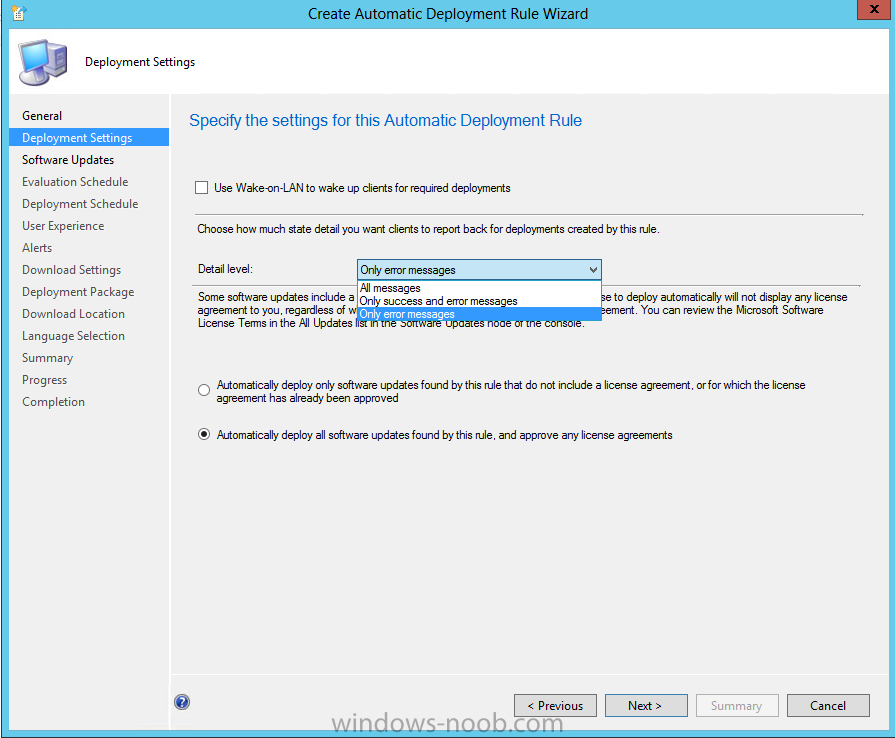The height and width of the screenshot is (738, 895).
Task: Choose highlighted 'Only error messages' list option
Action: tap(479, 314)
